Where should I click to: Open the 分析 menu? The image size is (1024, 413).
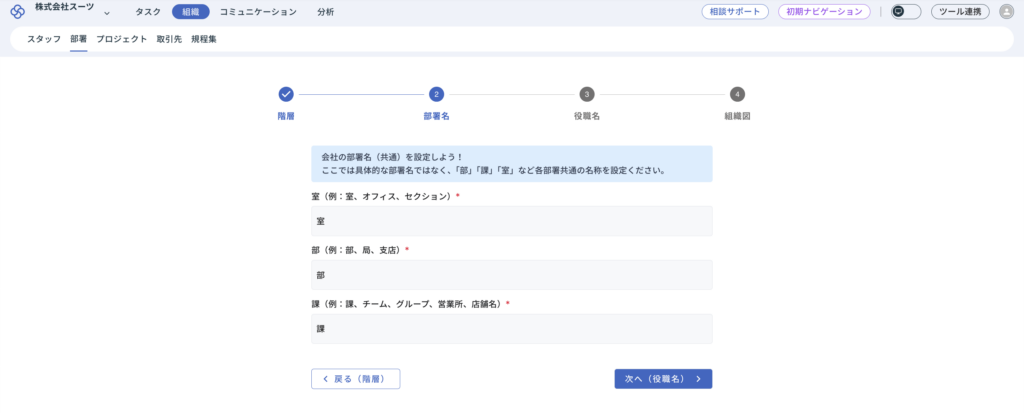[x=325, y=12]
